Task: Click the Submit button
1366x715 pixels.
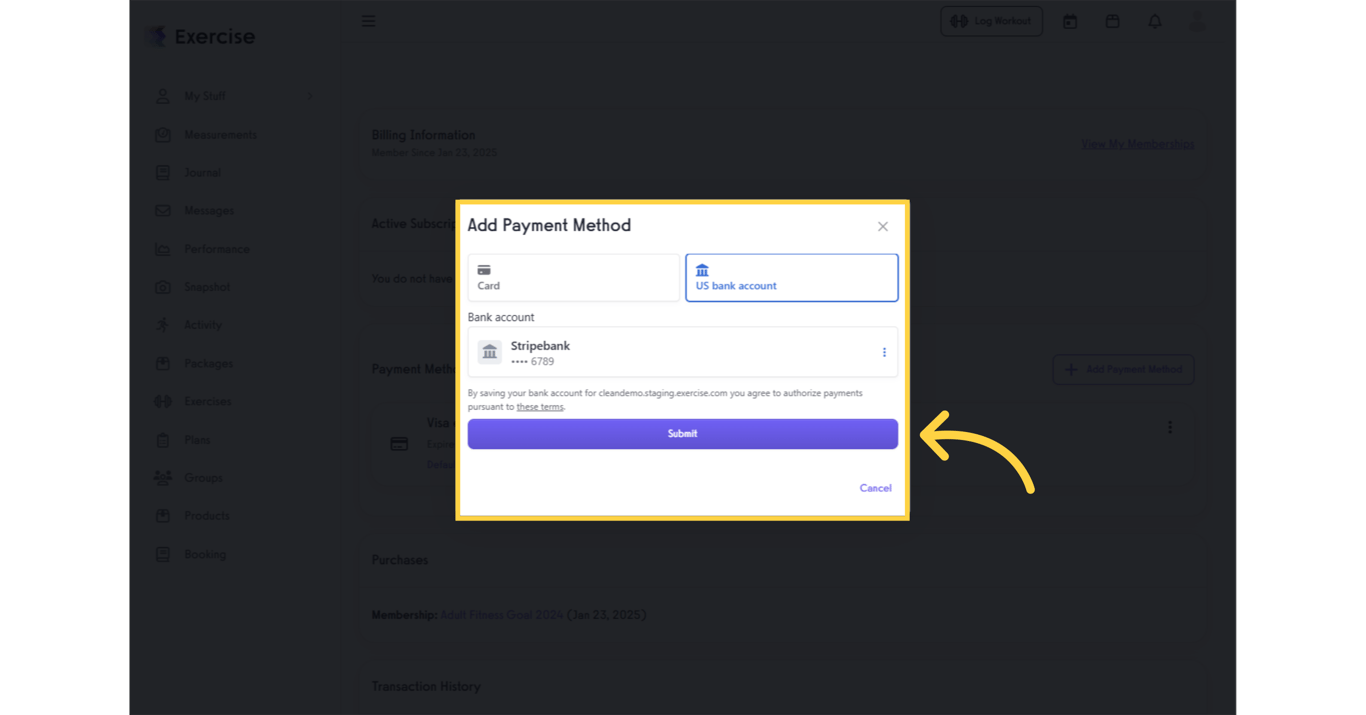Action: pyautogui.click(x=682, y=434)
